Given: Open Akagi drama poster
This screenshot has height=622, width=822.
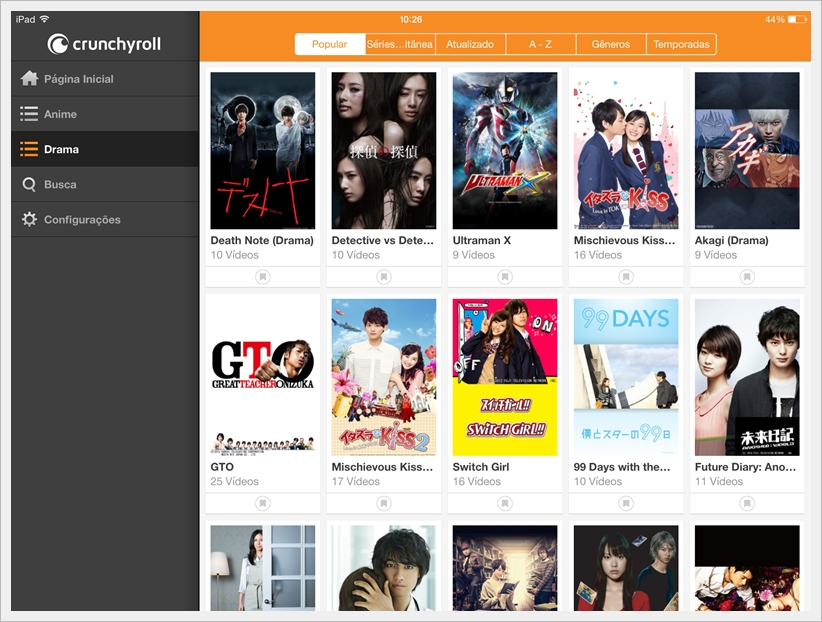Looking at the screenshot, I should (x=747, y=151).
